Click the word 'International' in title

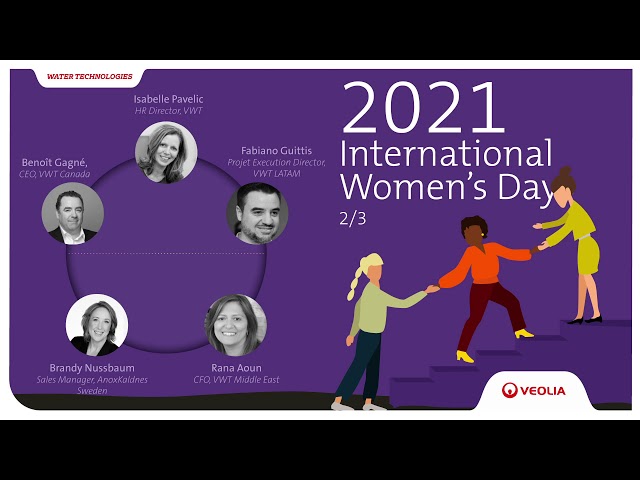(446, 153)
